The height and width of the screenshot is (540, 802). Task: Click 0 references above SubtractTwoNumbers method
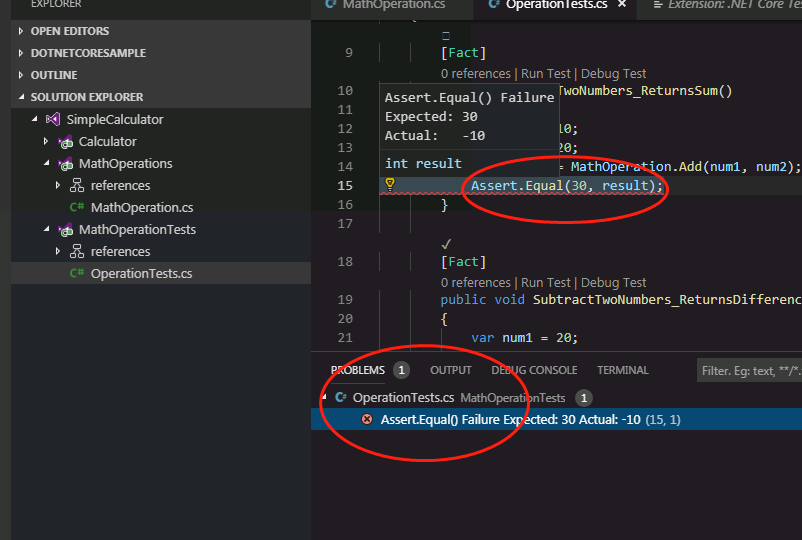coord(476,282)
